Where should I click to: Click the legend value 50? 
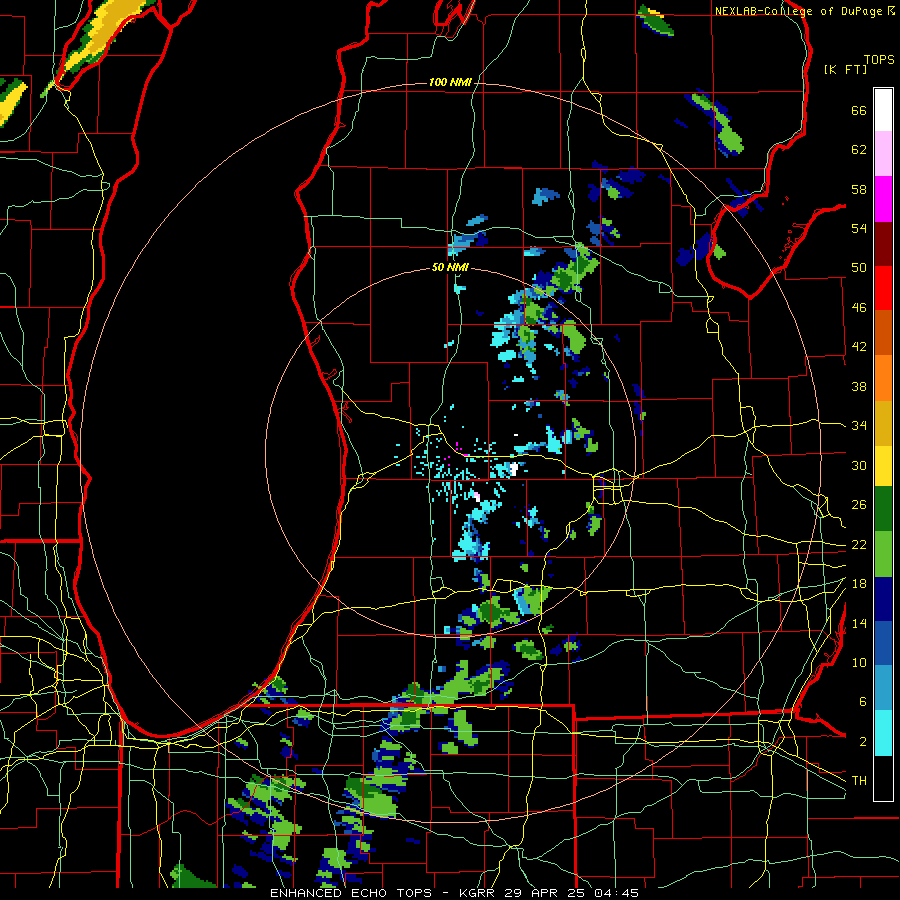[x=859, y=267]
